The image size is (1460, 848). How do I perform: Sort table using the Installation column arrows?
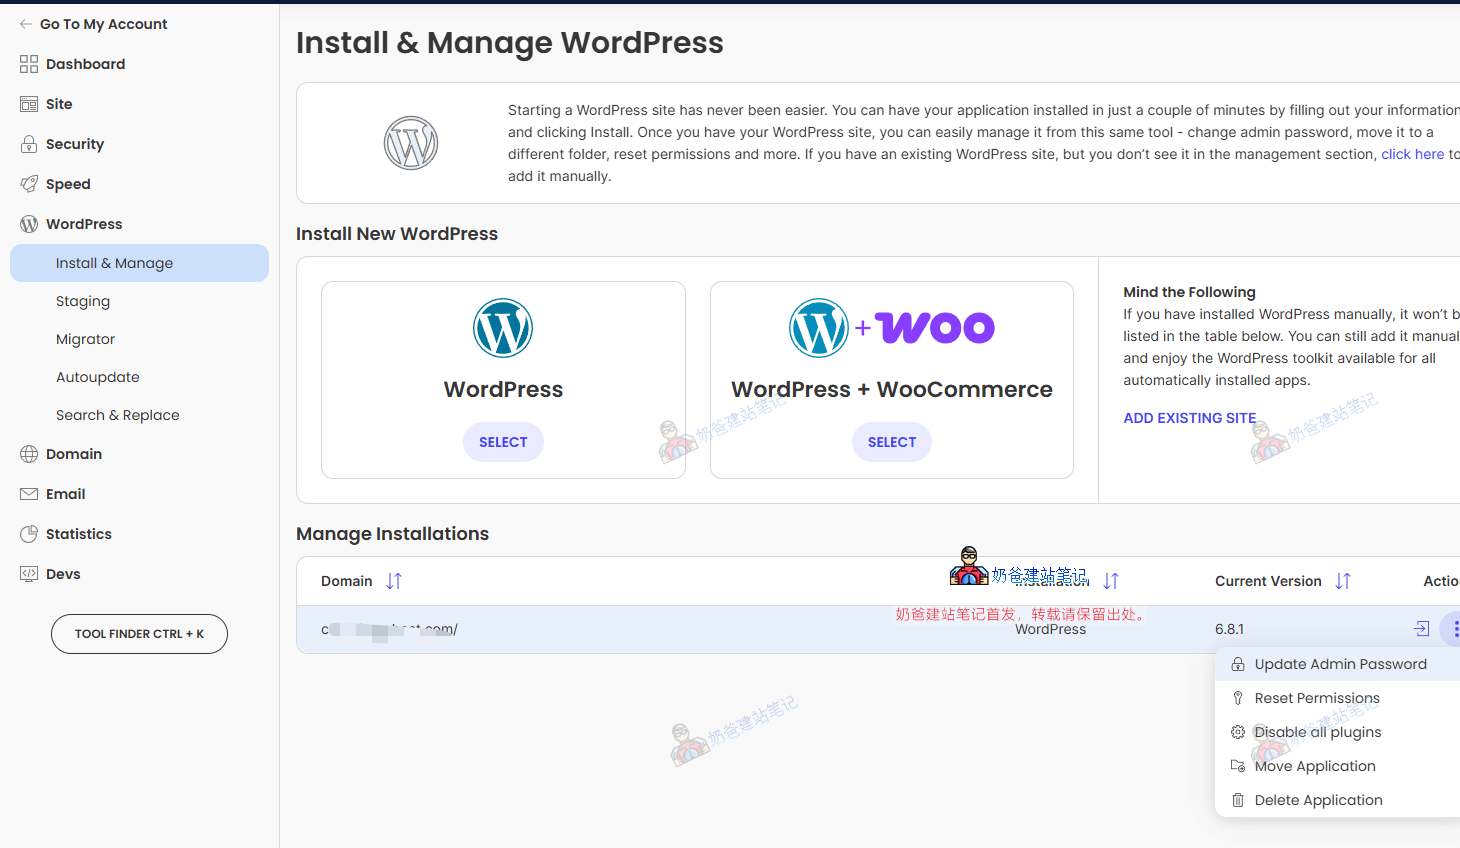click(1112, 580)
